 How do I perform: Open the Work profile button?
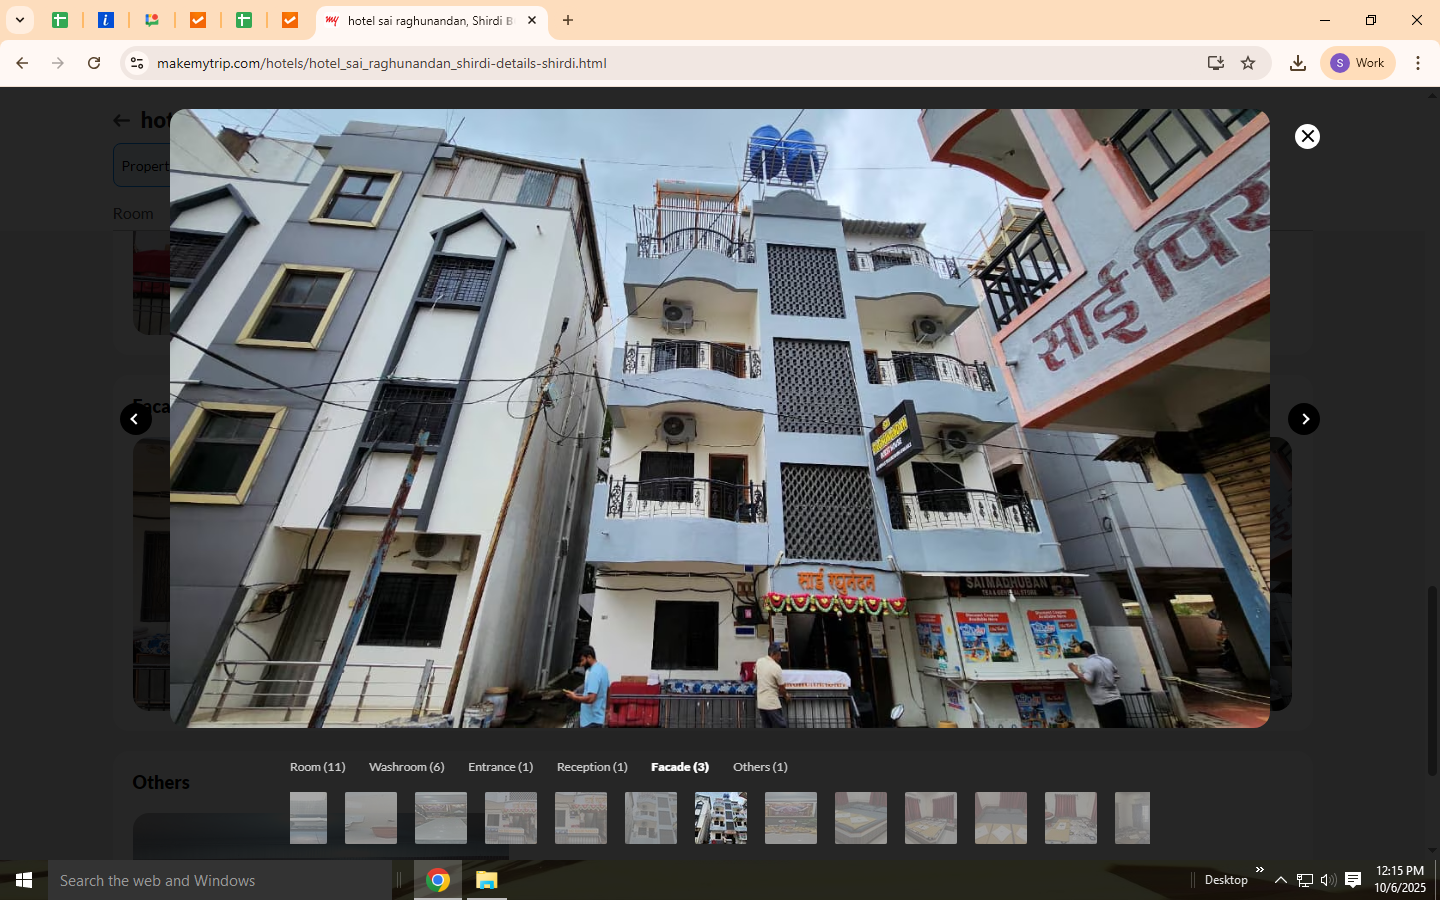point(1358,63)
